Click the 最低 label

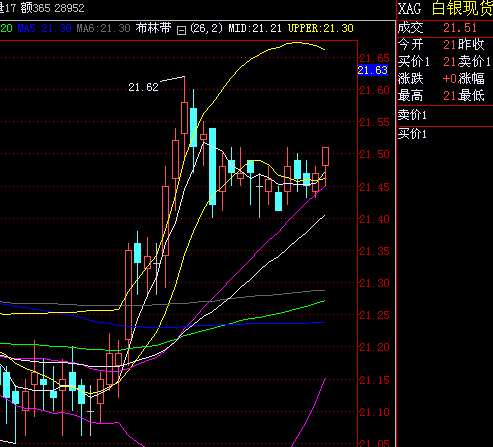[471, 96]
